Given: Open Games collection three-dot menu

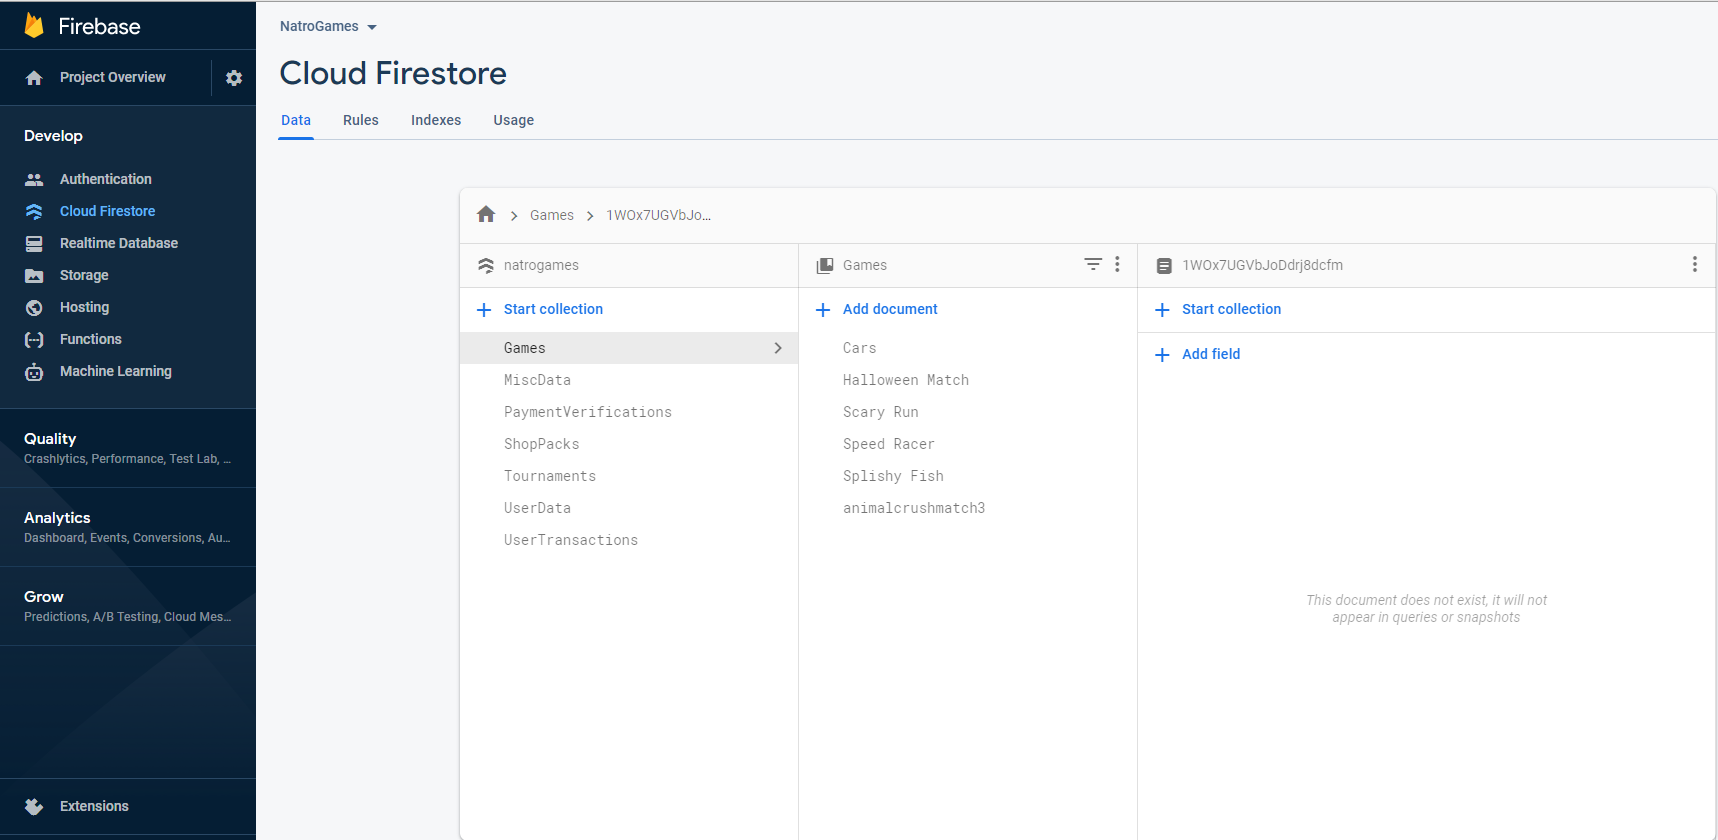Looking at the screenshot, I should [1117, 264].
